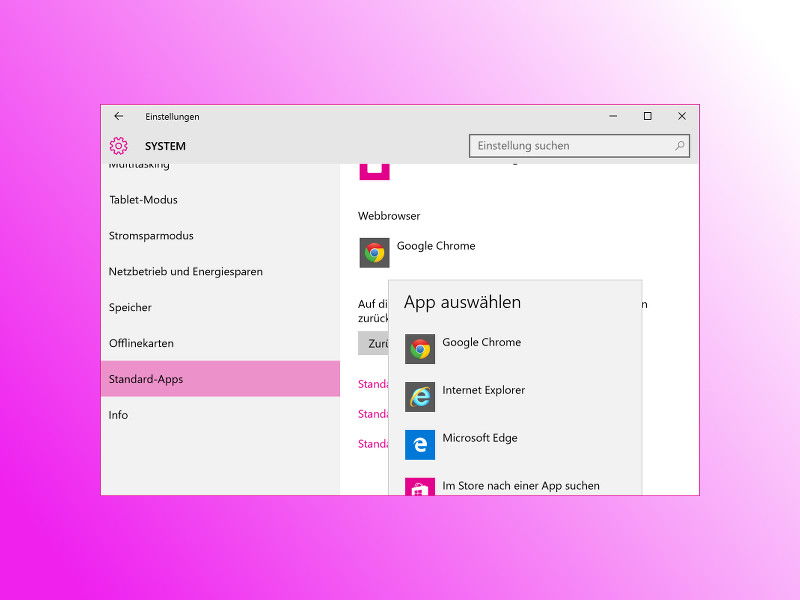Choose the Internet Explorer icon

tap(420, 397)
